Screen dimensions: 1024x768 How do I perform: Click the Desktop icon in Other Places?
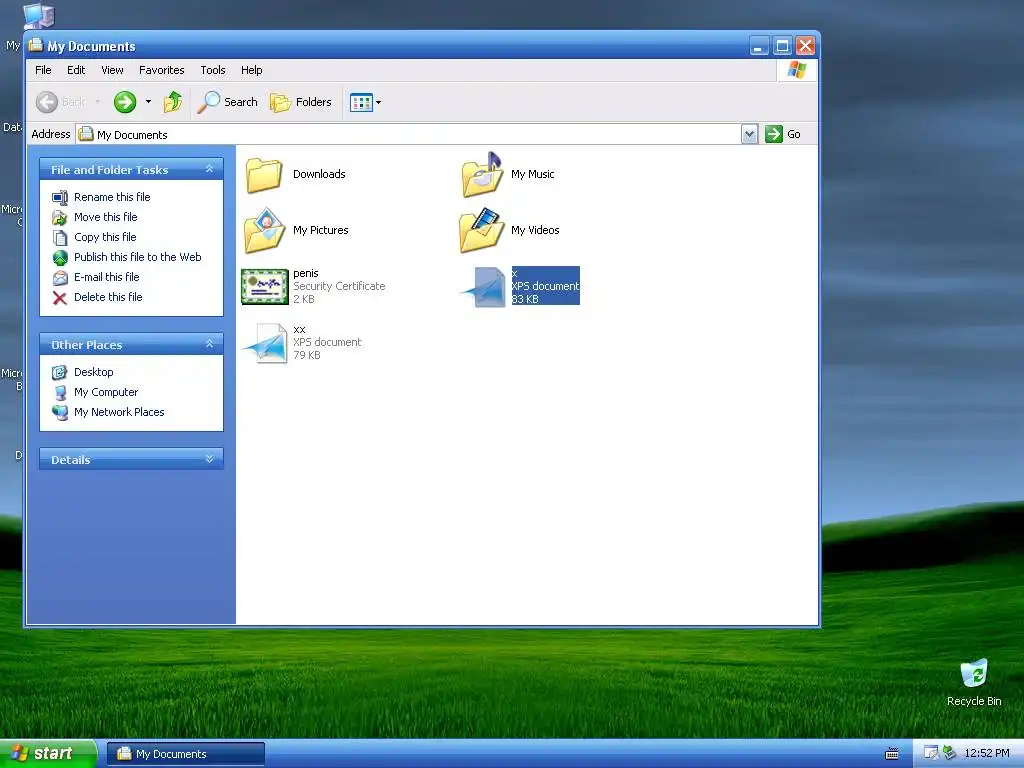point(60,372)
